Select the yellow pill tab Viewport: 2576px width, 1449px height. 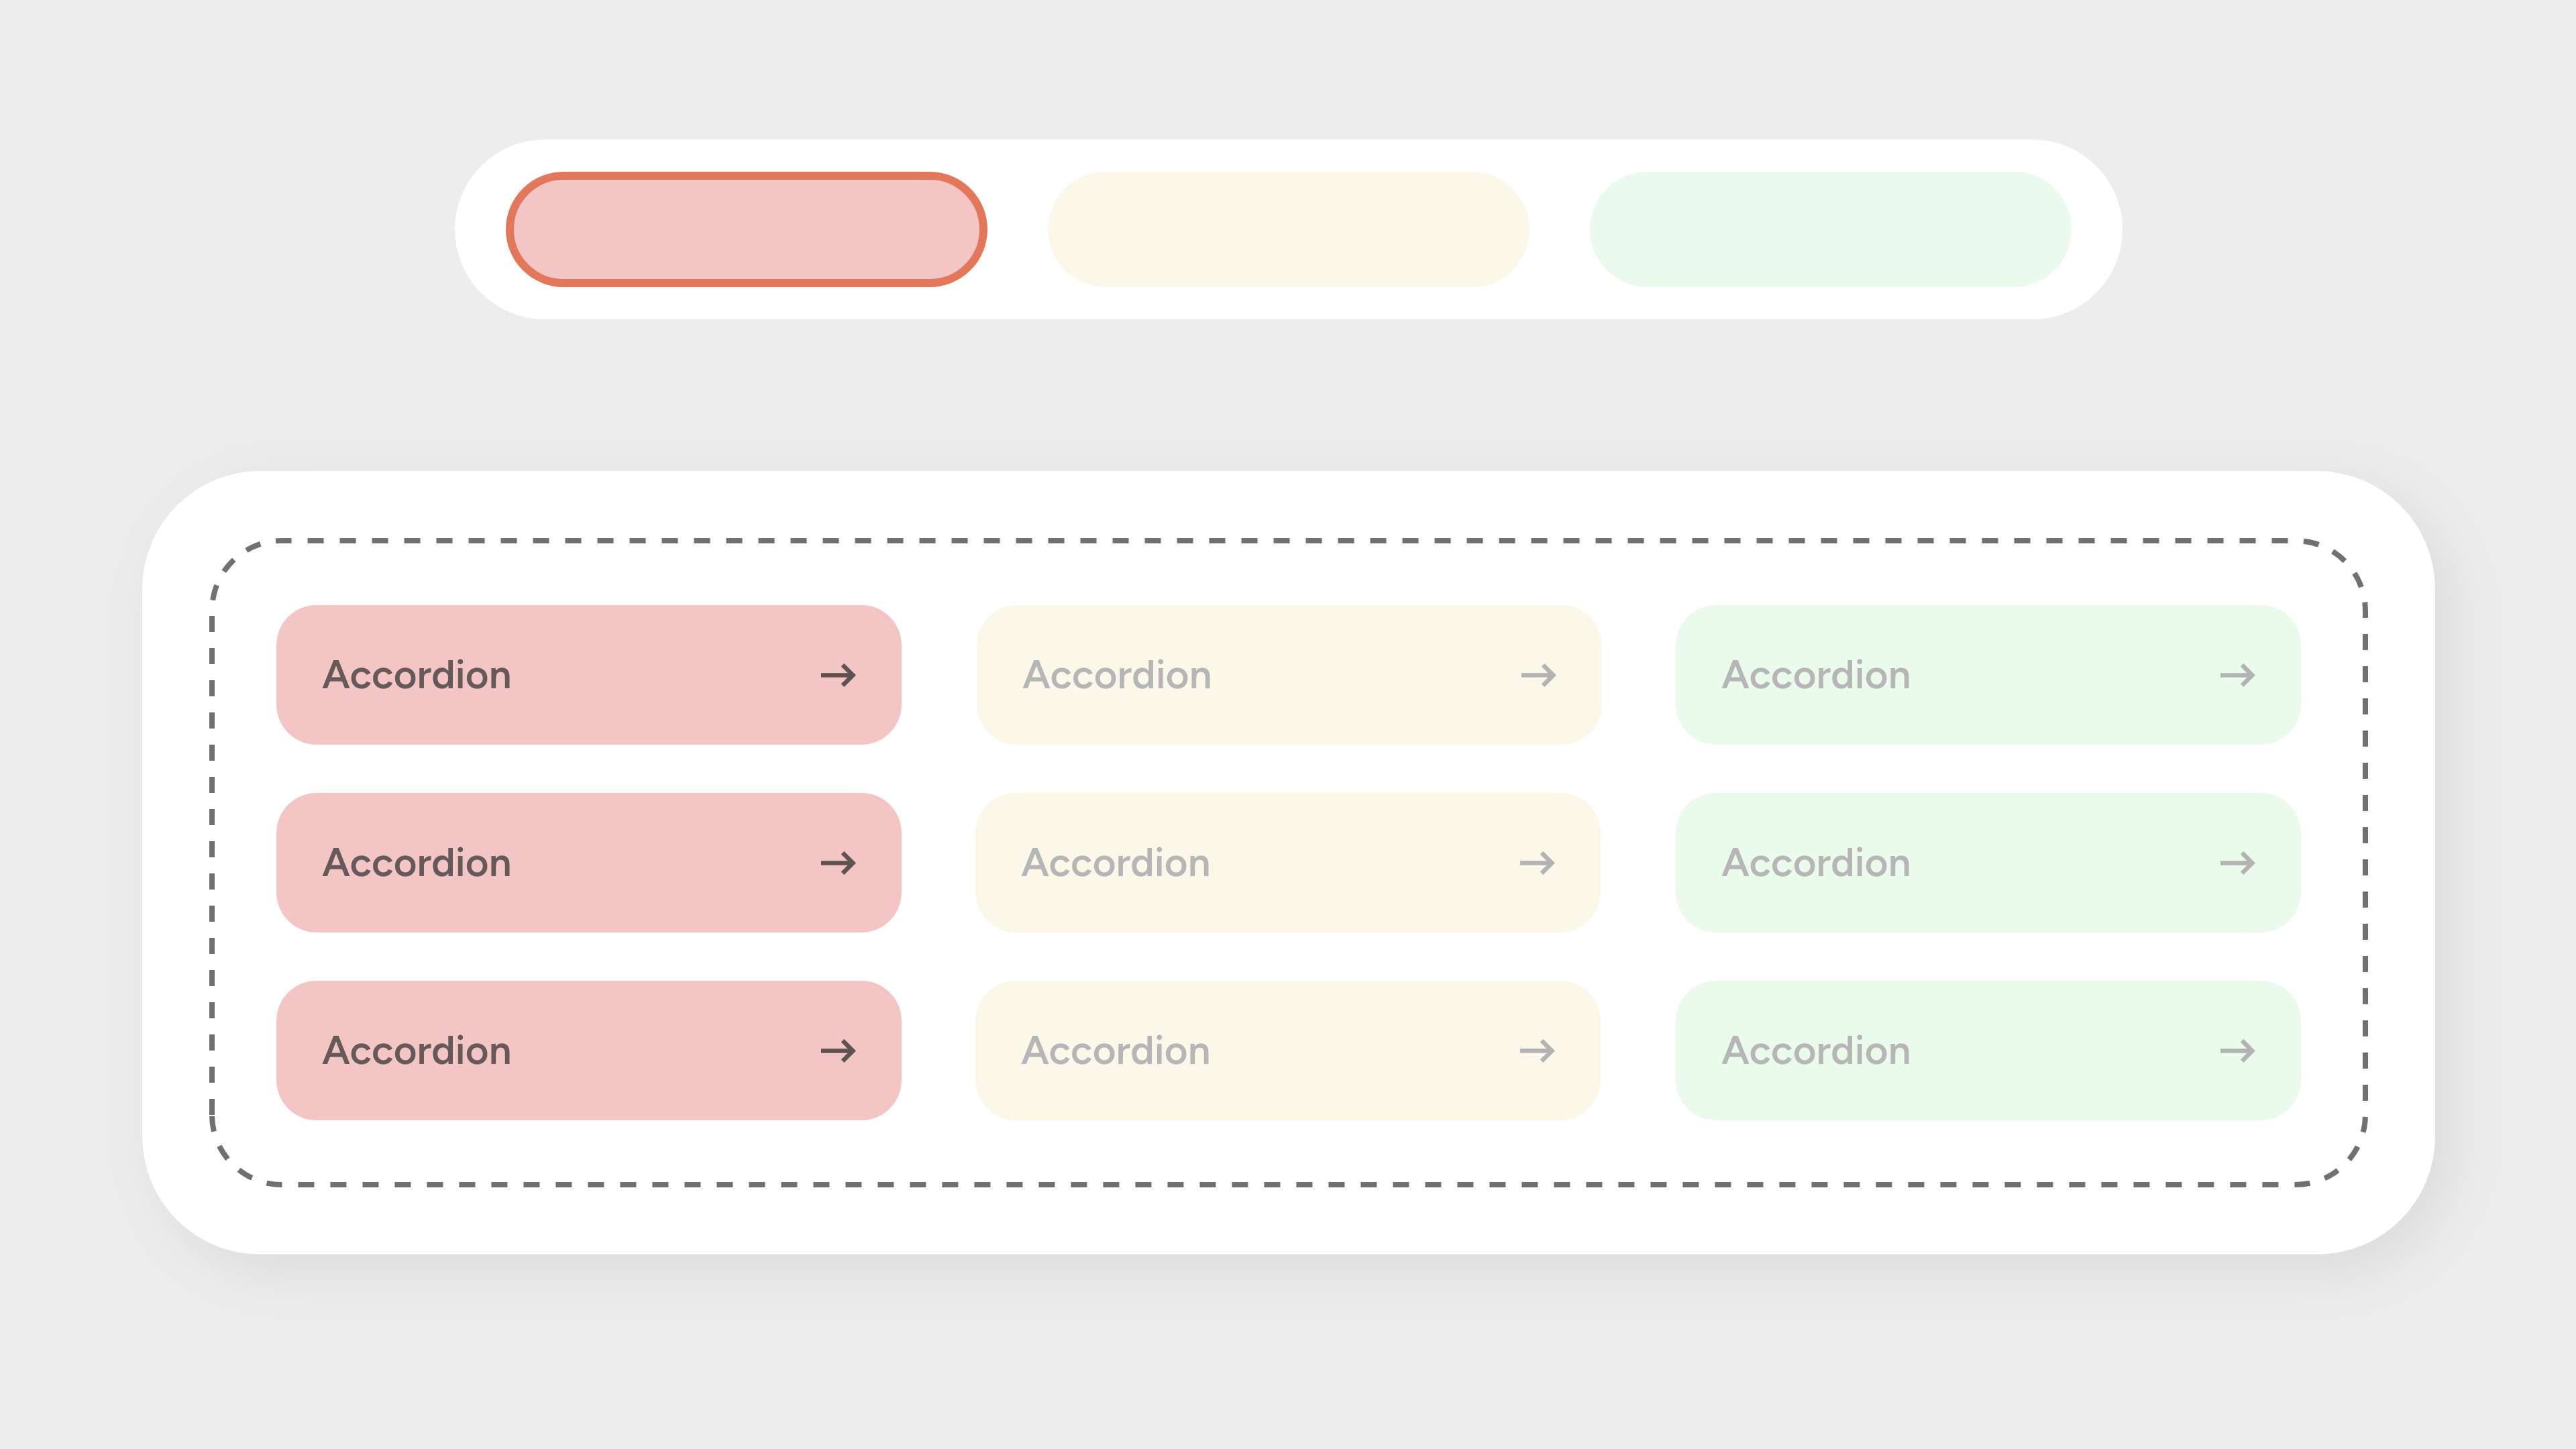tap(1288, 229)
